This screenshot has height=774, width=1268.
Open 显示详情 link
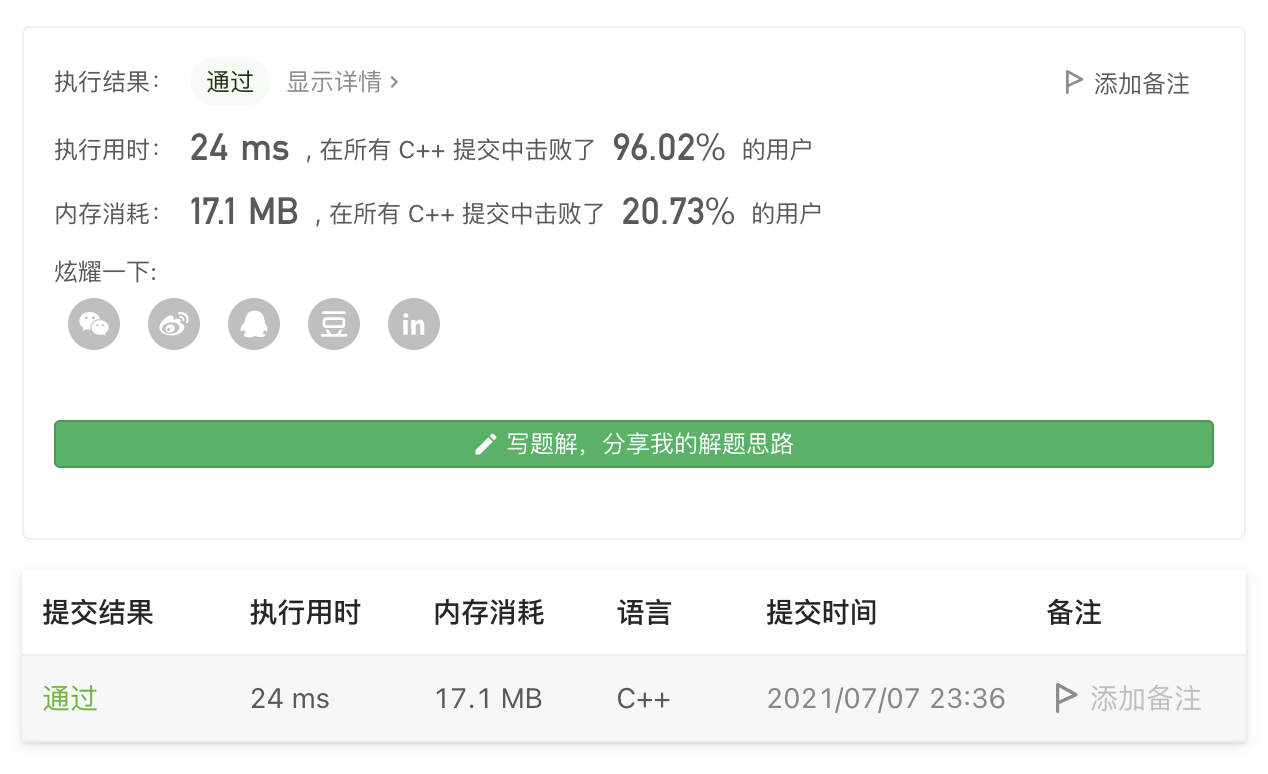pyautogui.click(x=343, y=82)
